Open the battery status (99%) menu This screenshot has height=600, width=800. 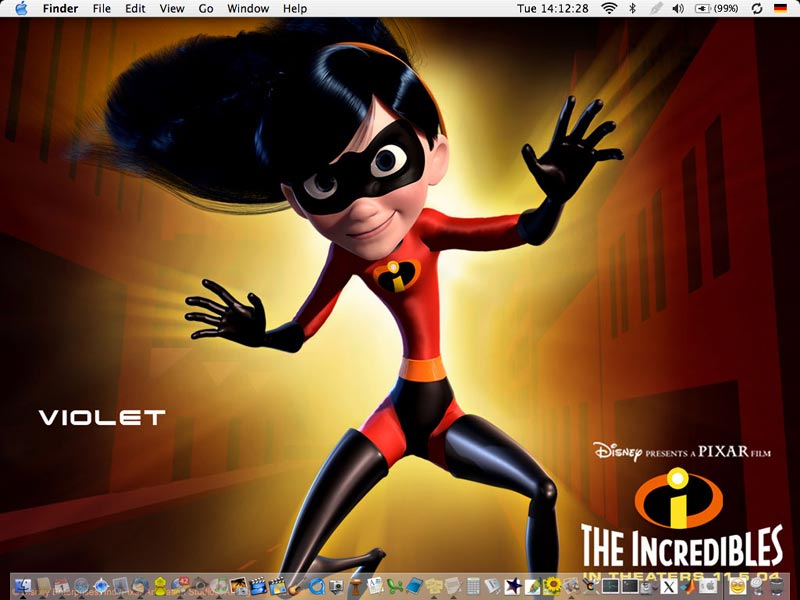717,8
